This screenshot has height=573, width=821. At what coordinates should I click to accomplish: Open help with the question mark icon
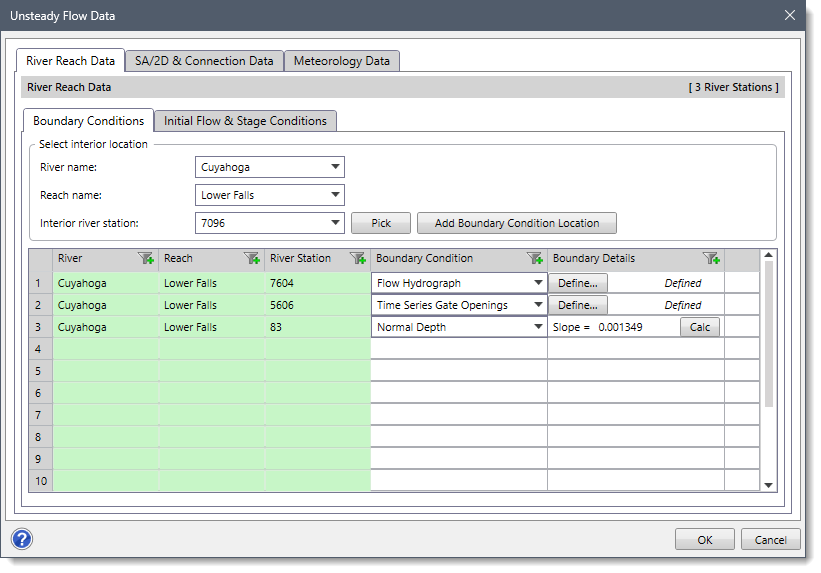(22, 539)
